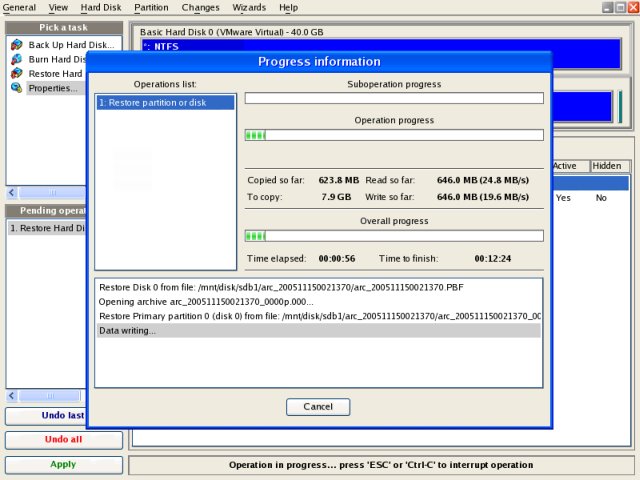This screenshot has height=480, width=640.
Task: Open the View menu
Action: (58, 7)
